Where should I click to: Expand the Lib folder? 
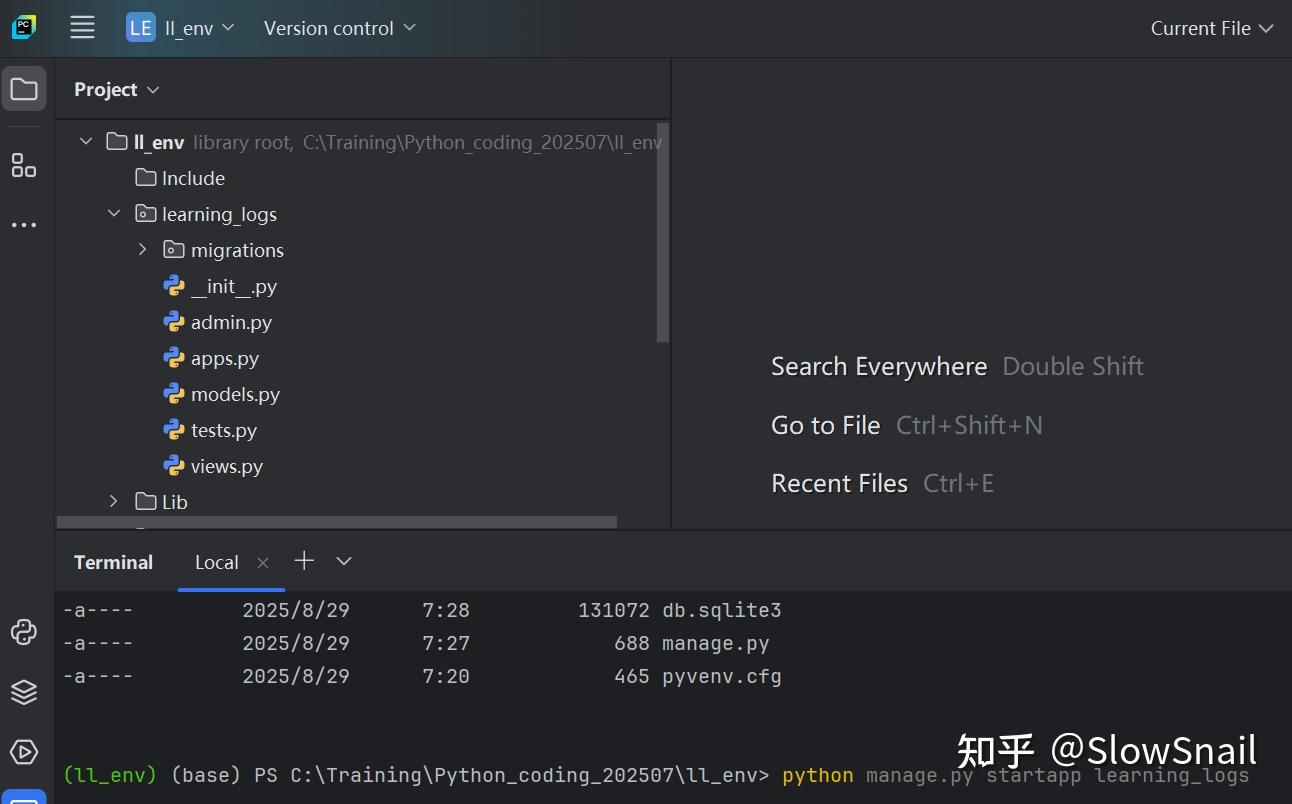(x=113, y=501)
